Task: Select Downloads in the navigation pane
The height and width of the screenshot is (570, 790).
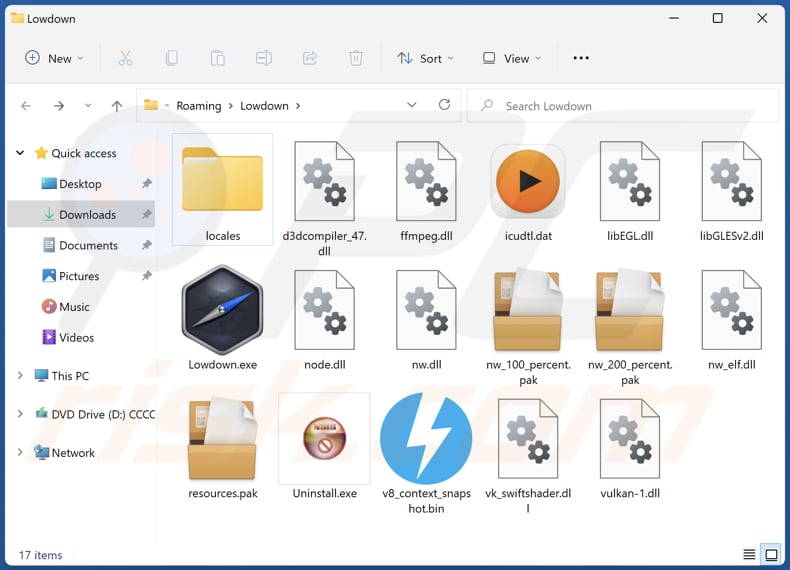Action: [87, 215]
